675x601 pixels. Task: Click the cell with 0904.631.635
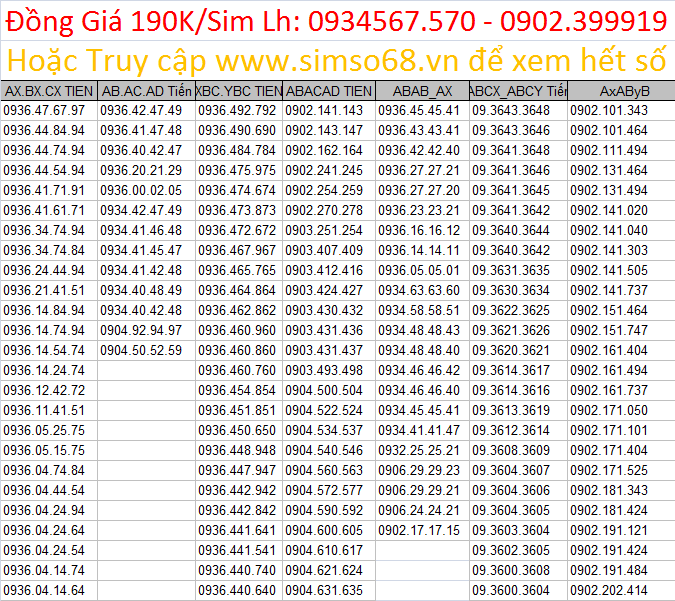(x=324, y=591)
